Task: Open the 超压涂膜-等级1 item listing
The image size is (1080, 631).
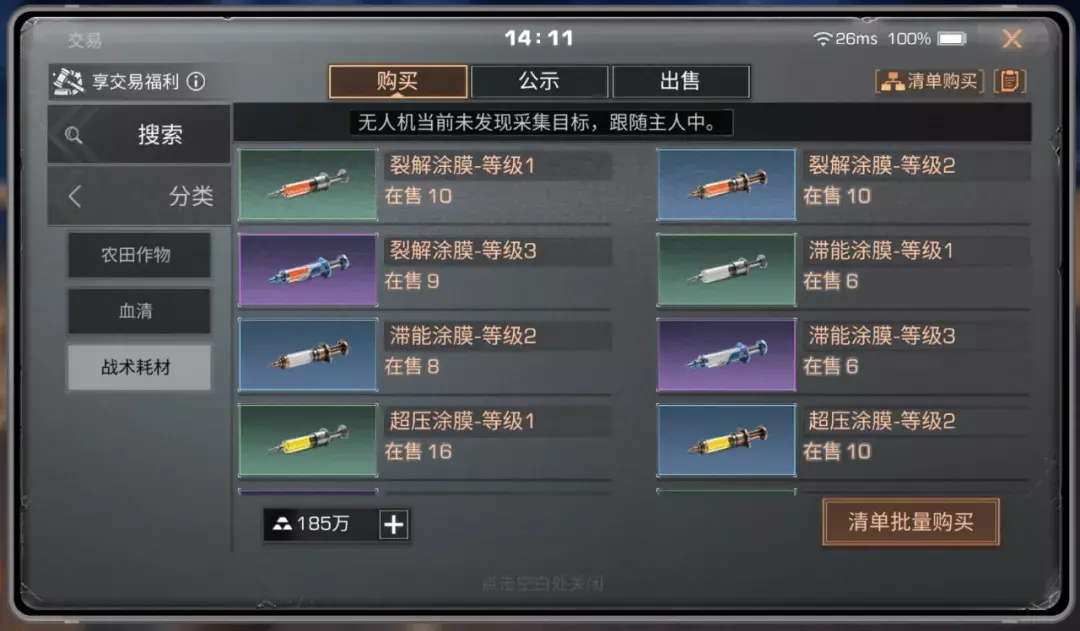Action: [x=425, y=440]
